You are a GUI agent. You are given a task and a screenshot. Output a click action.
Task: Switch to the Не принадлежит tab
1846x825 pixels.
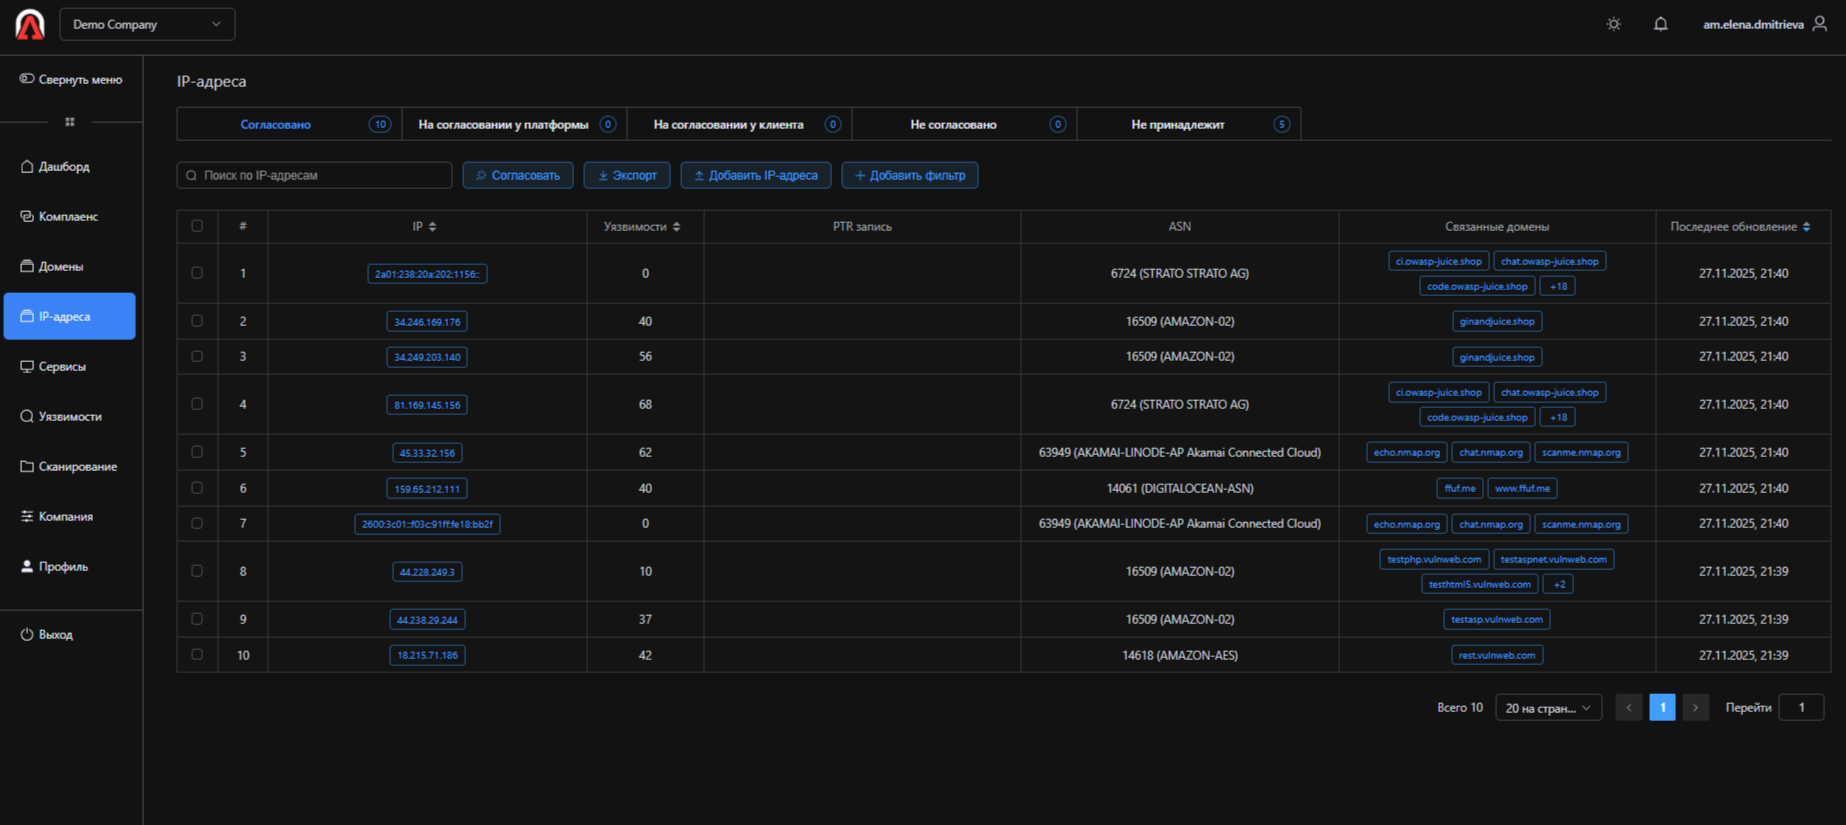coord(1189,124)
